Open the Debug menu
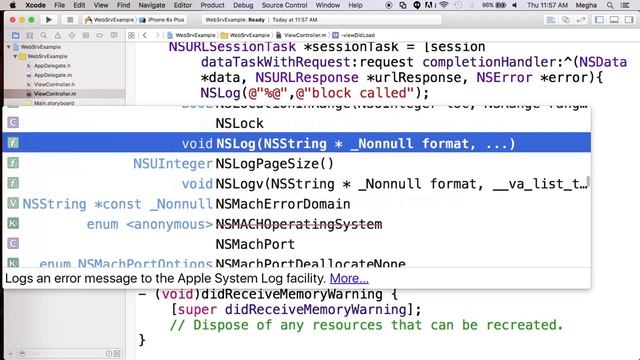Viewport: 640px width, 360px height. [243, 5]
